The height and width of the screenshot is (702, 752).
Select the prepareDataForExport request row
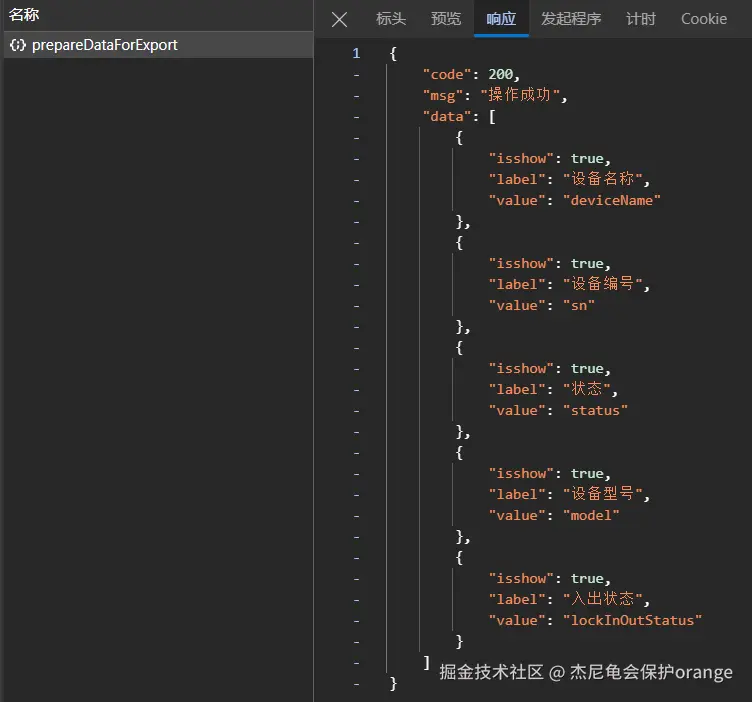tap(105, 45)
